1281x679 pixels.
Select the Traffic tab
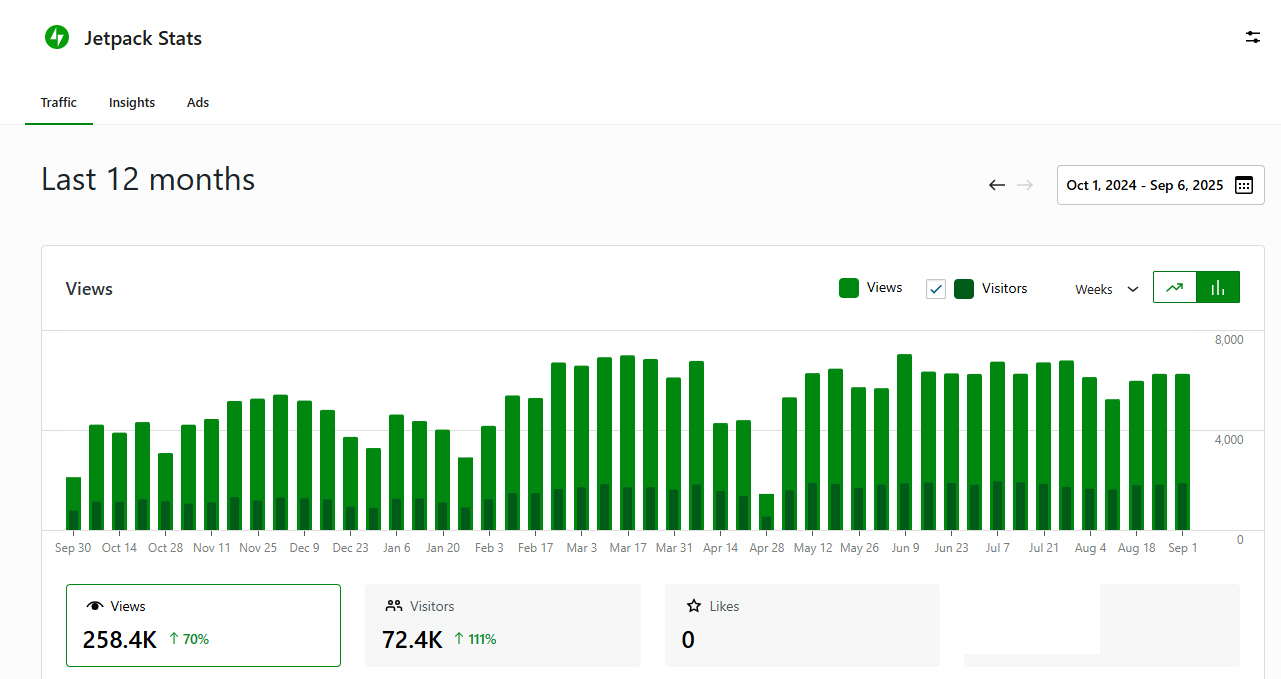pyautogui.click(x=59, y=102)
